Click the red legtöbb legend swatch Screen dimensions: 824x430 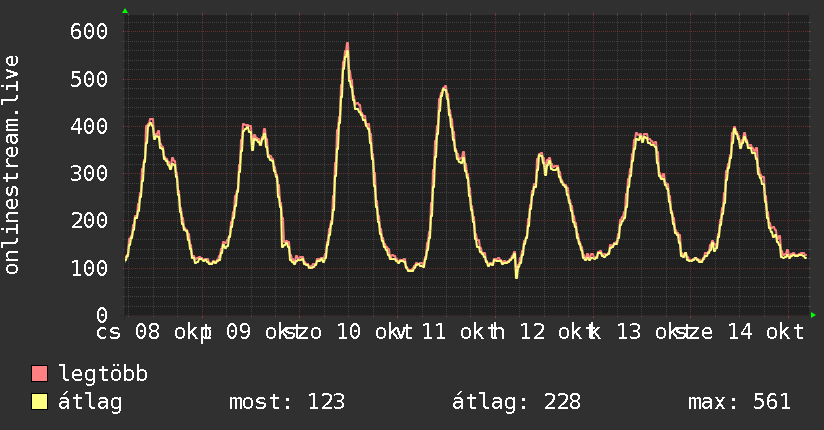click(39, 373)
